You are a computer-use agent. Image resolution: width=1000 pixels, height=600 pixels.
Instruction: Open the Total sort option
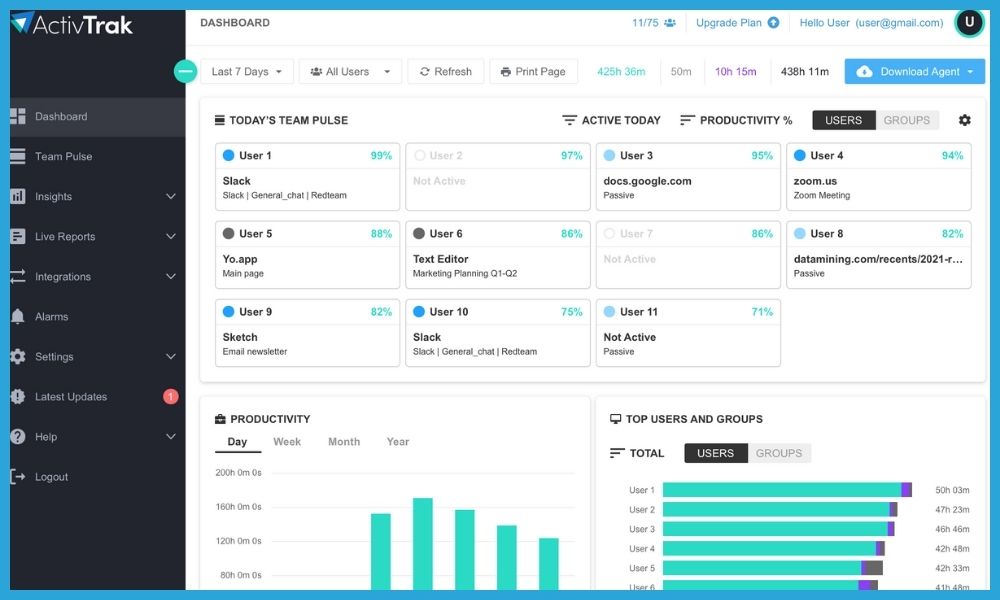tap(637, 453)
